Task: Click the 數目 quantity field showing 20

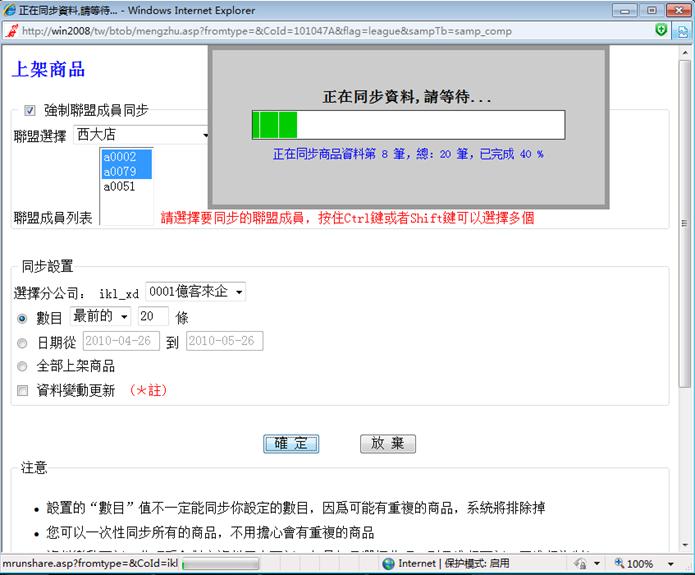Action: coord(153,316)
